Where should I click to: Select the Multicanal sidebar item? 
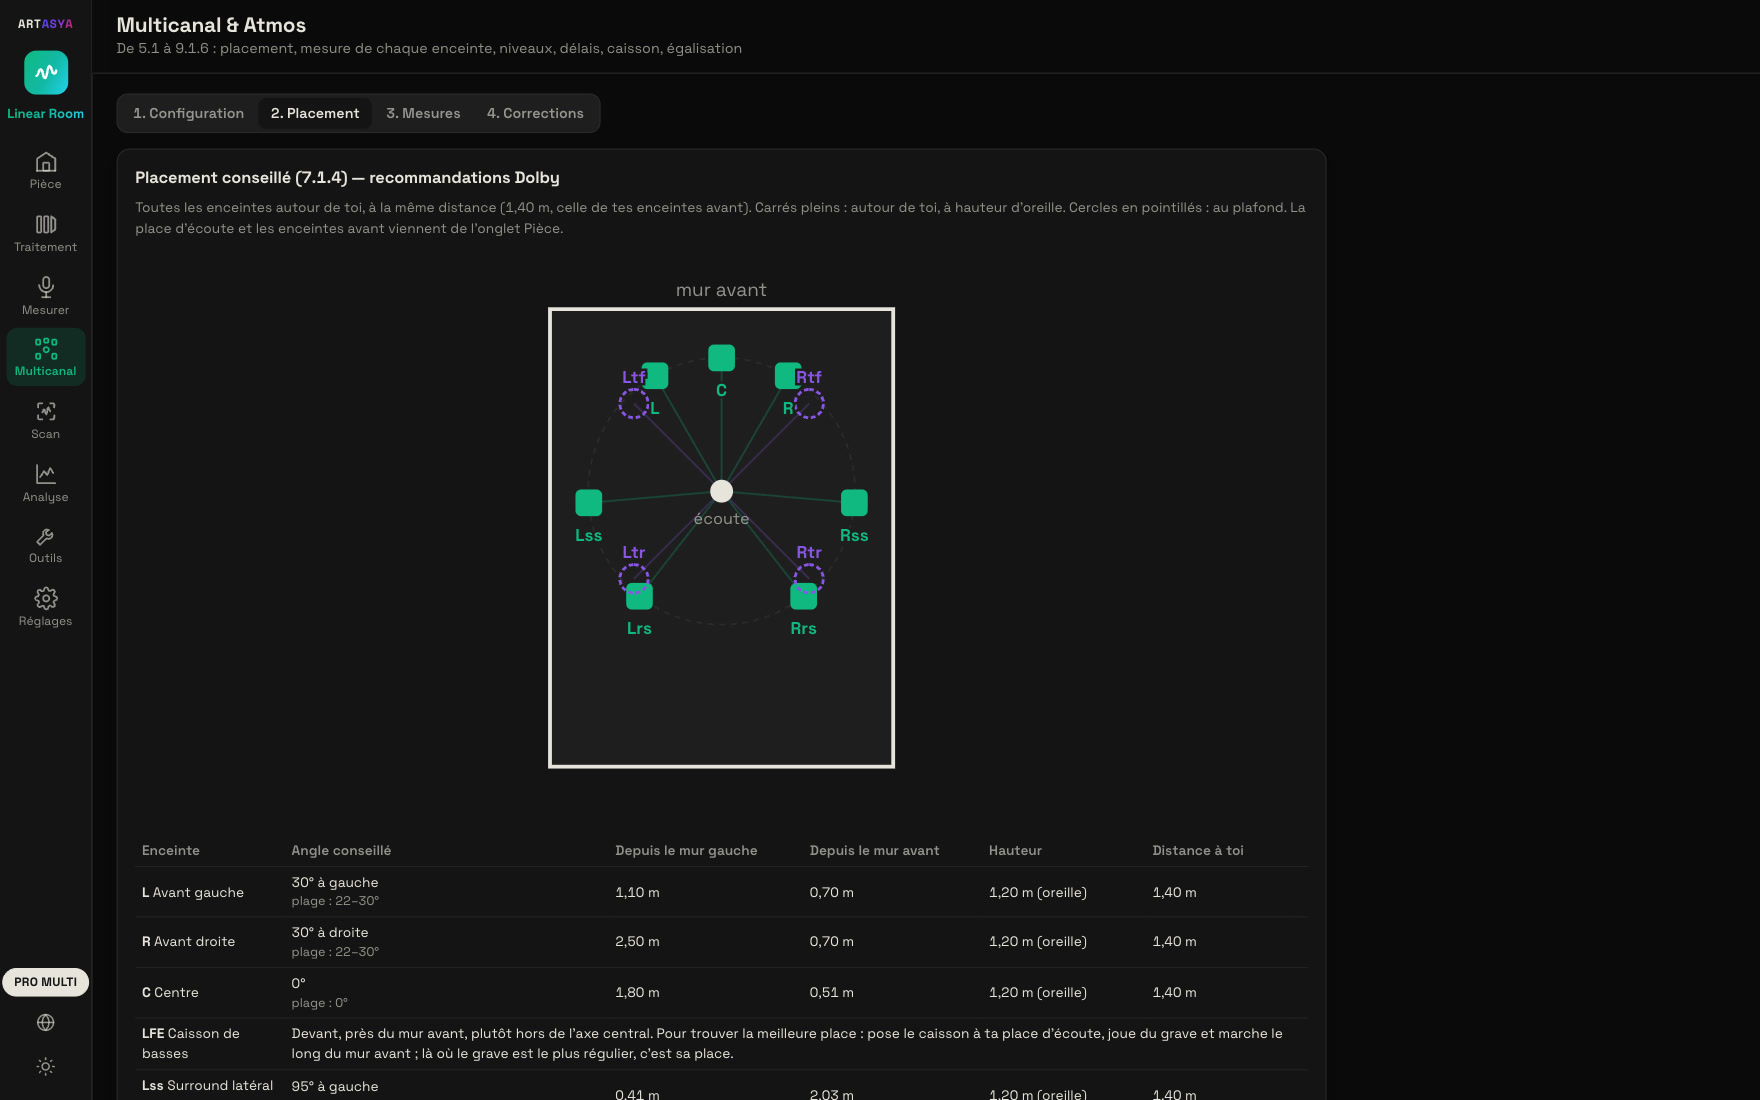point(45,358)
